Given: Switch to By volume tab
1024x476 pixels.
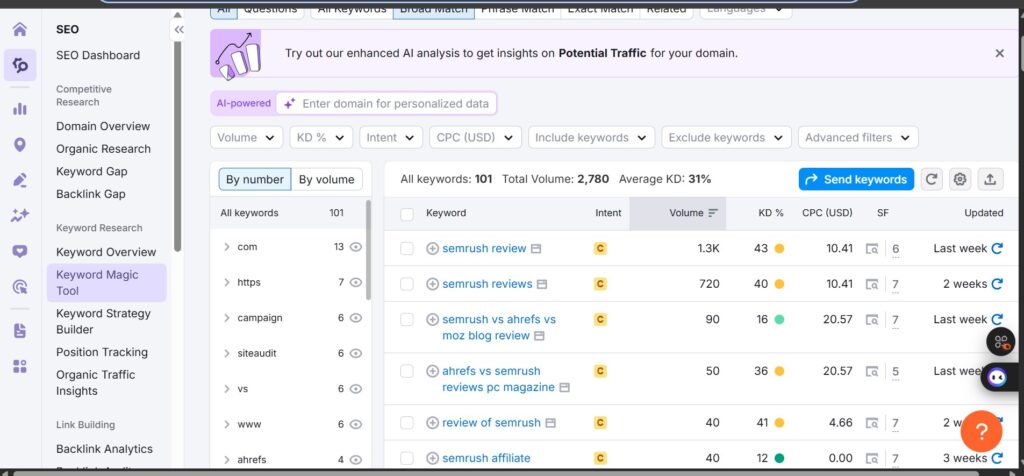Looking at the screenshot, I should 327,180.
